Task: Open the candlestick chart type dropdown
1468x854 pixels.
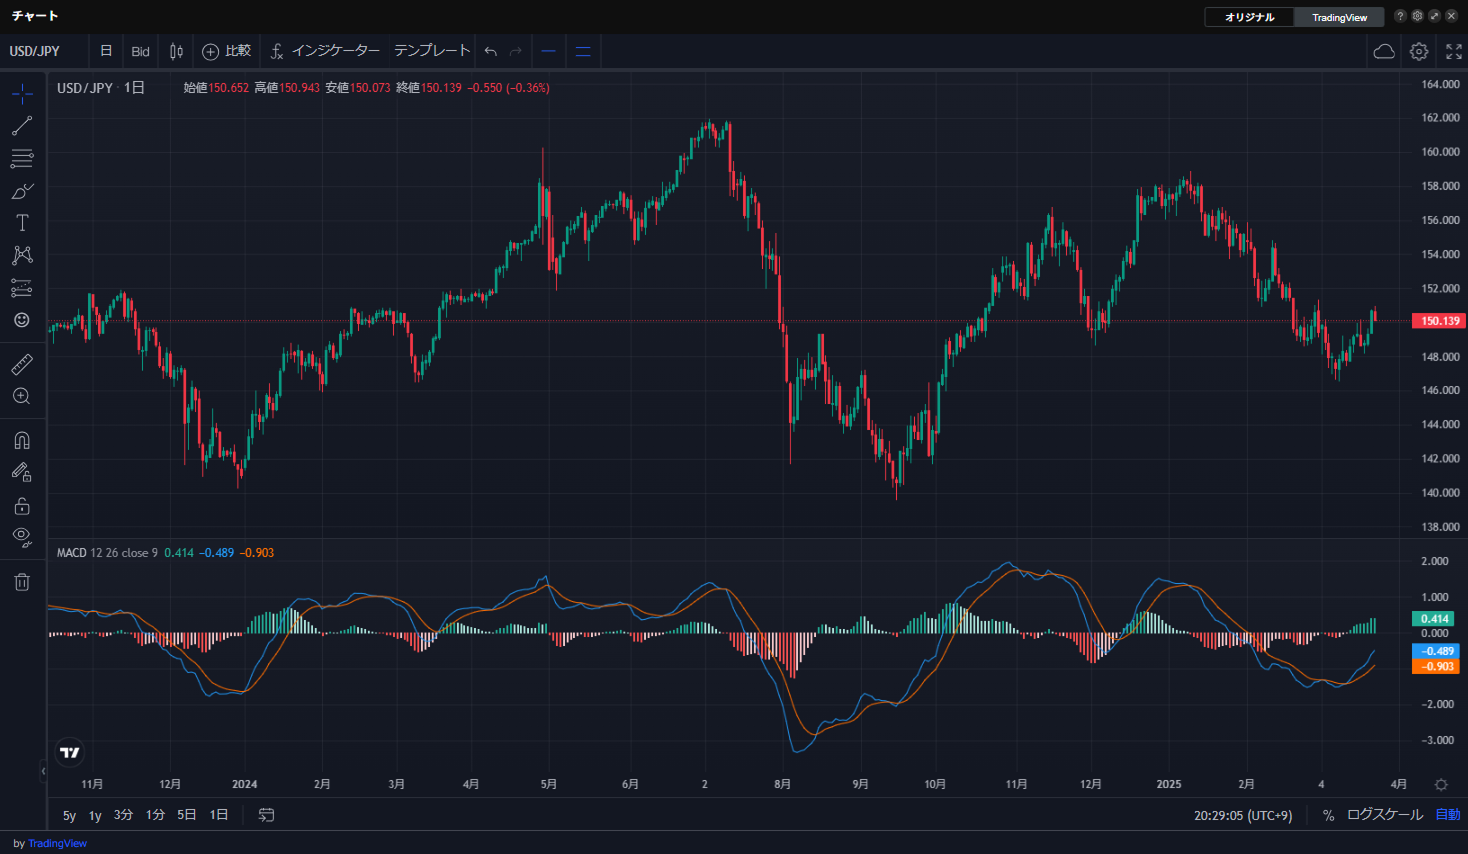Action: point(177,52)
